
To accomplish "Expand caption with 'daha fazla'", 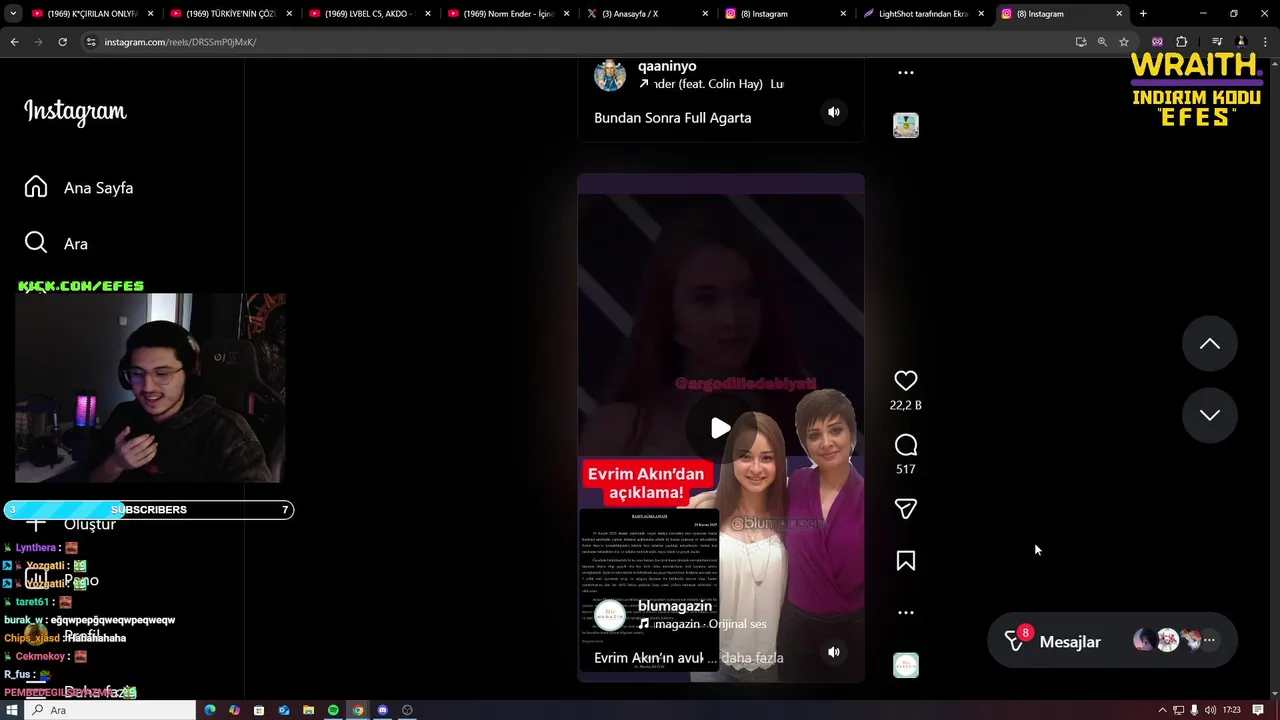I will [x=752, y=658].
